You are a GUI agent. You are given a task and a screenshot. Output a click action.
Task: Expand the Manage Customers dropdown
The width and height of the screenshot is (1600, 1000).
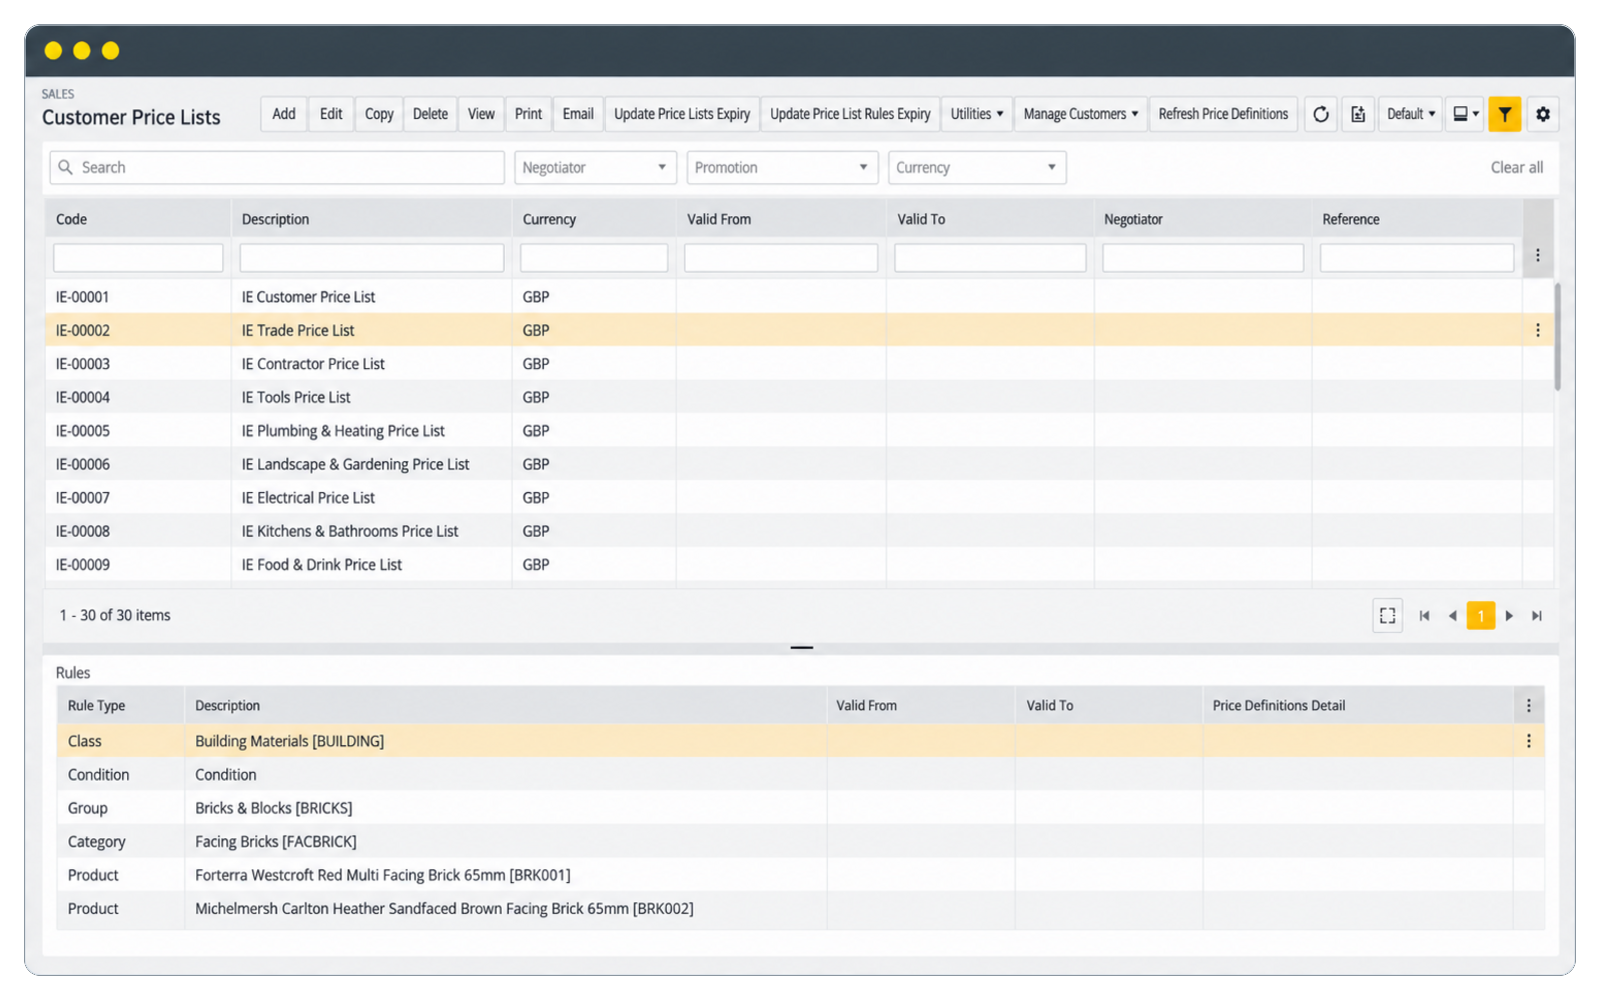pos(1081,114)
